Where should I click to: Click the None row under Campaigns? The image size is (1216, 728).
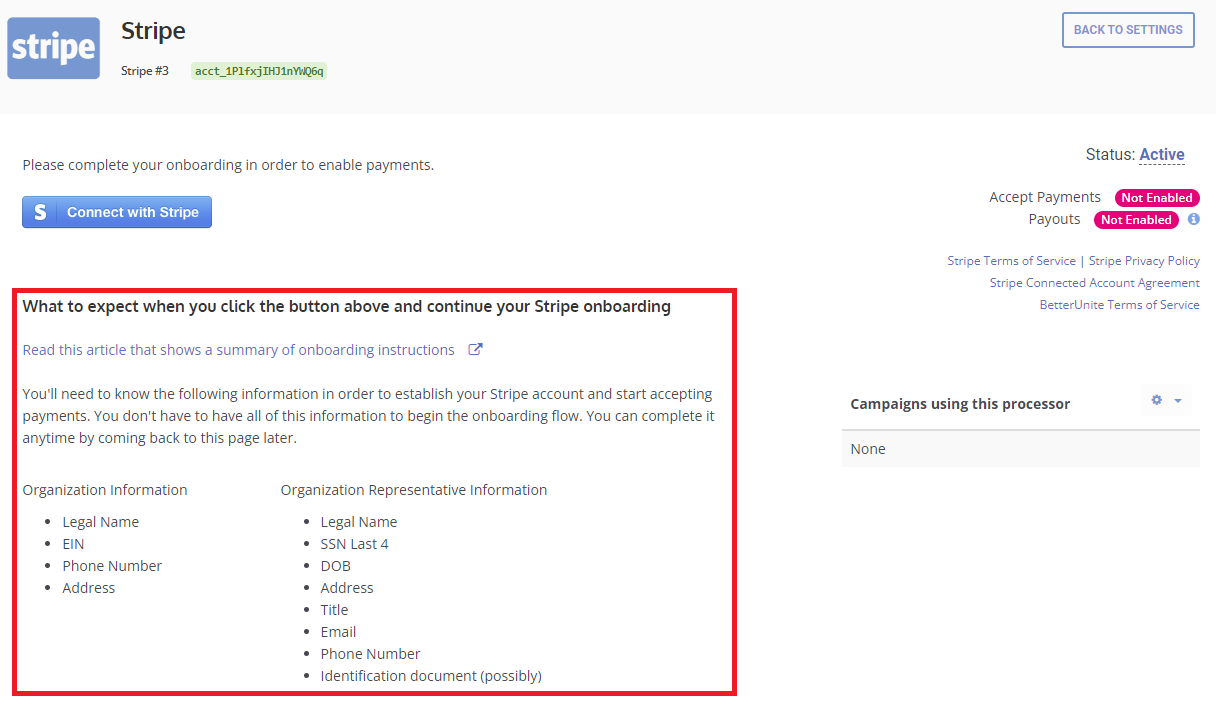pyautogui.click(x=1020, y=449)
